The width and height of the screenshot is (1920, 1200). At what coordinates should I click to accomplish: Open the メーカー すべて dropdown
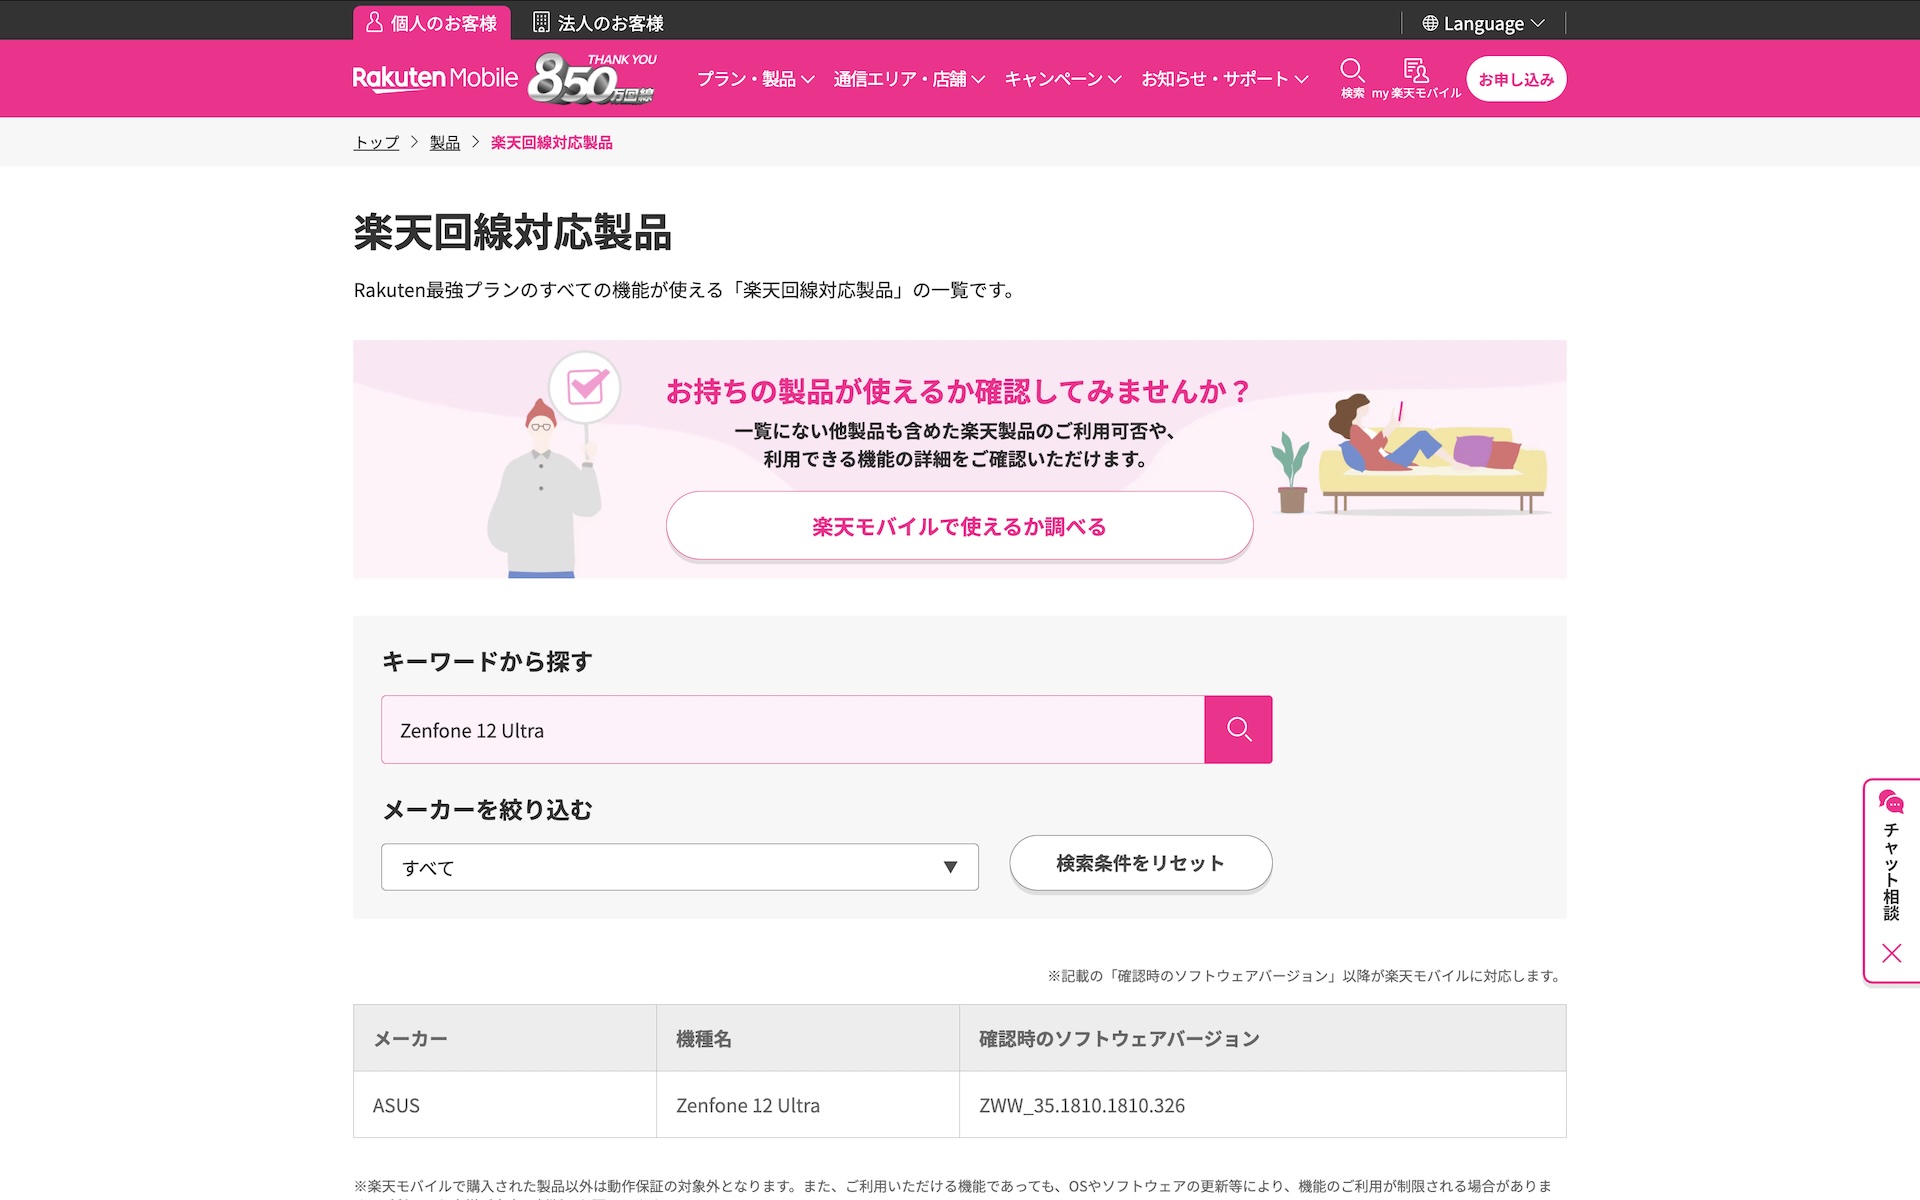pos(679,867)
